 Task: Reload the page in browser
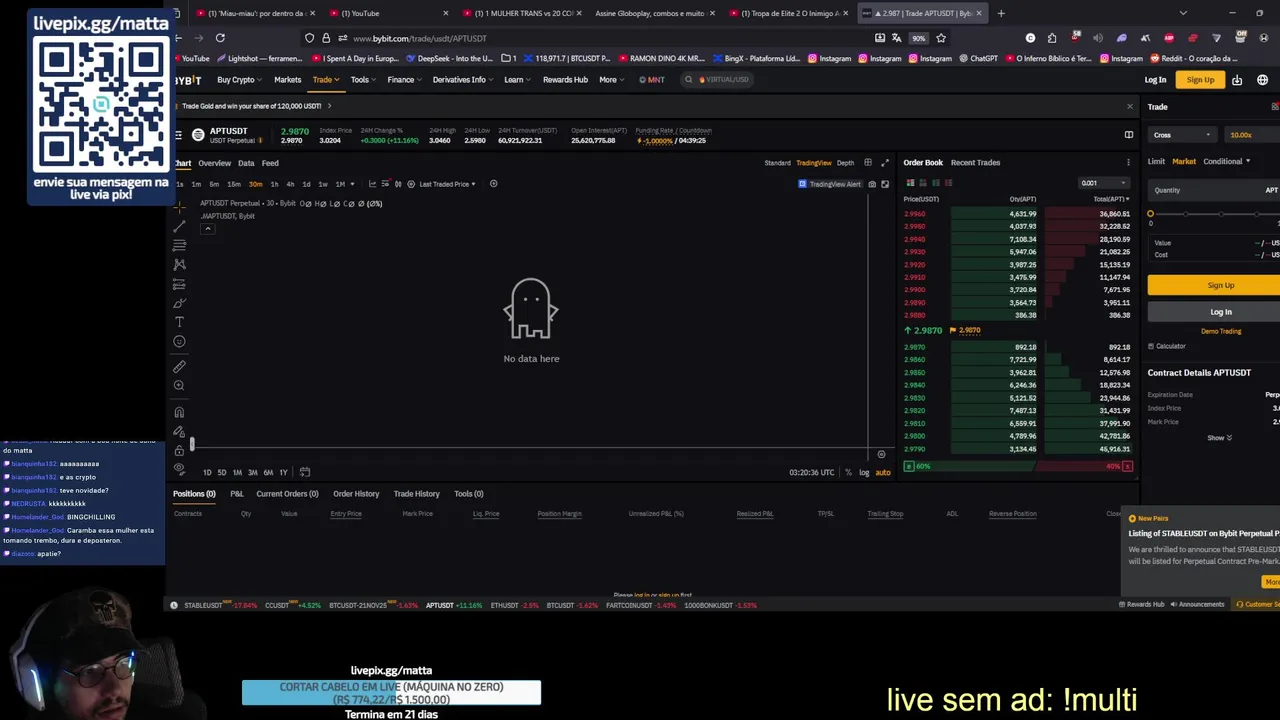click(220, 38)
